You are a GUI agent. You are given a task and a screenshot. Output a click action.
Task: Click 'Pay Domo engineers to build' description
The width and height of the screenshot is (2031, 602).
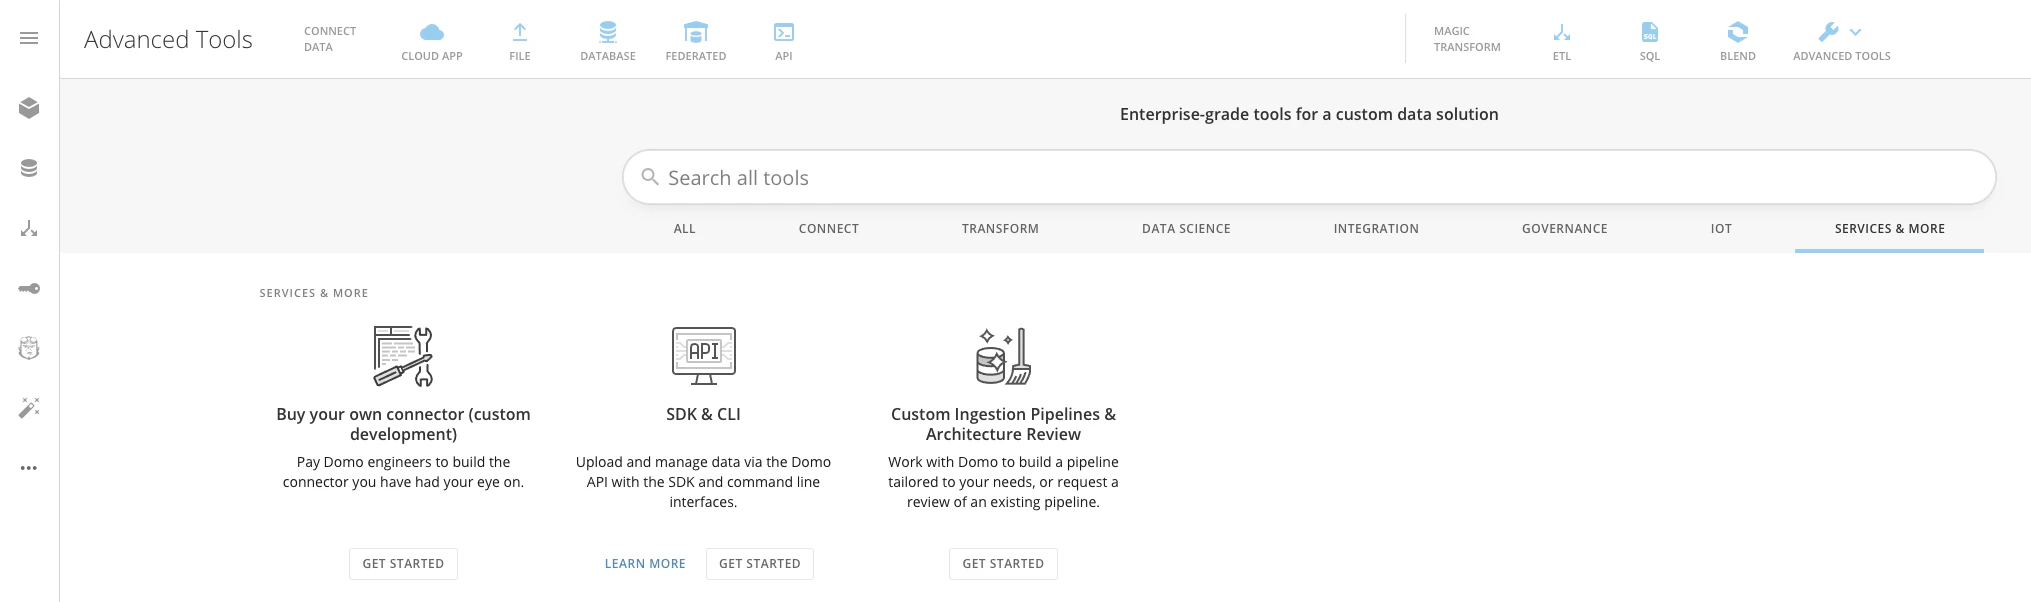(x=403, y=472)
